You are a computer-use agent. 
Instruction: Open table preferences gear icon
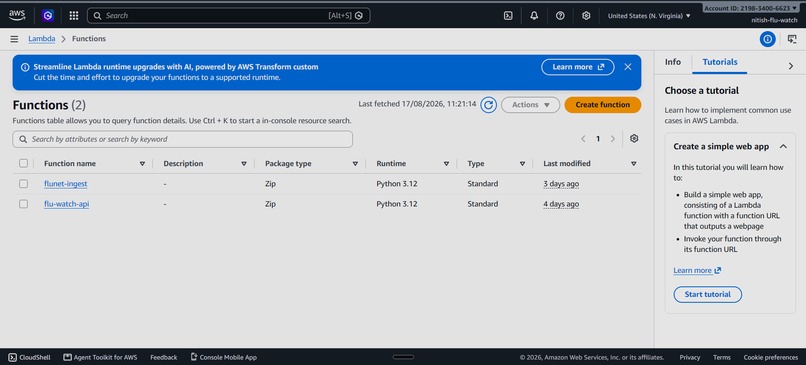click(634, 139)
